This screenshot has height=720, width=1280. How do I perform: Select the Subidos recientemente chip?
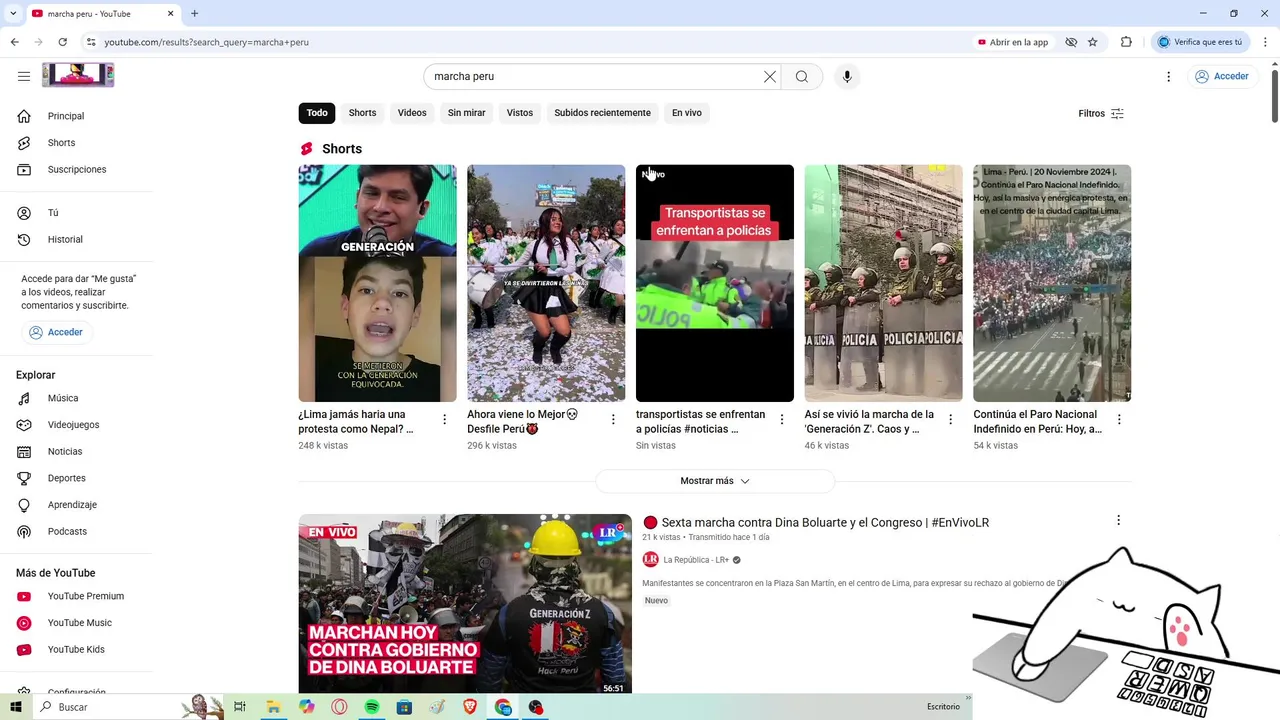click(x=602, y=113)
